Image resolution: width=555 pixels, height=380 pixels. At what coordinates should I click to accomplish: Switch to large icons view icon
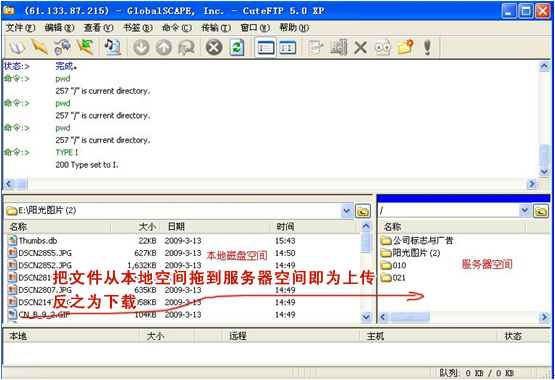click(288, 47)
